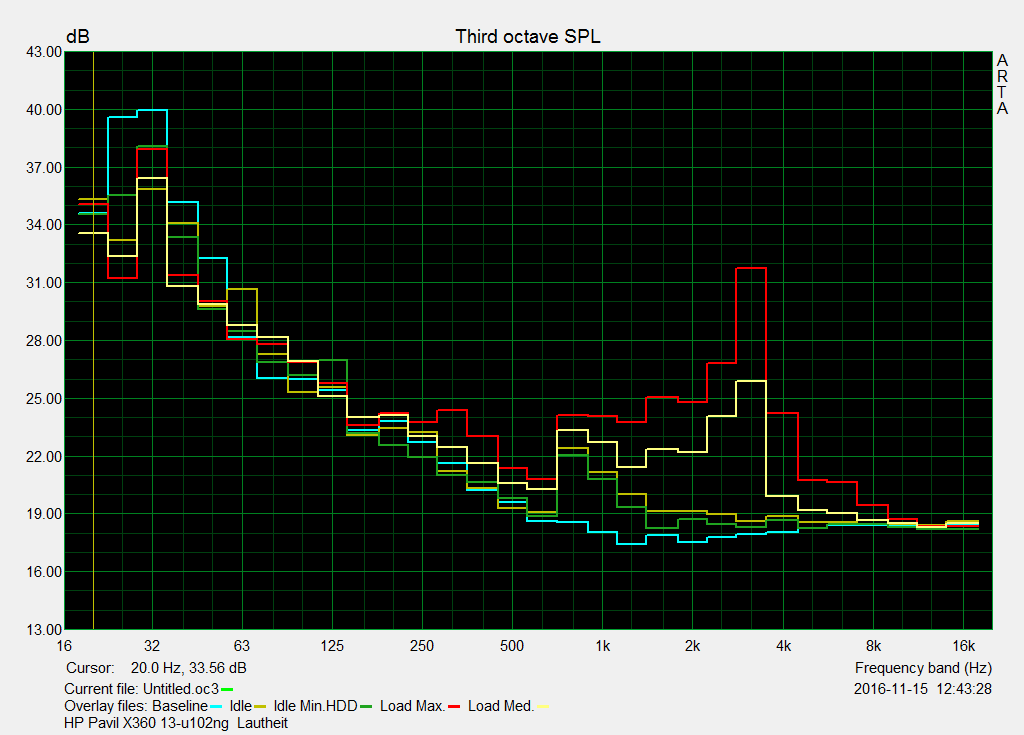Click the 63 frequency axis label
1024x735 pixels.
tap(242, 646)
